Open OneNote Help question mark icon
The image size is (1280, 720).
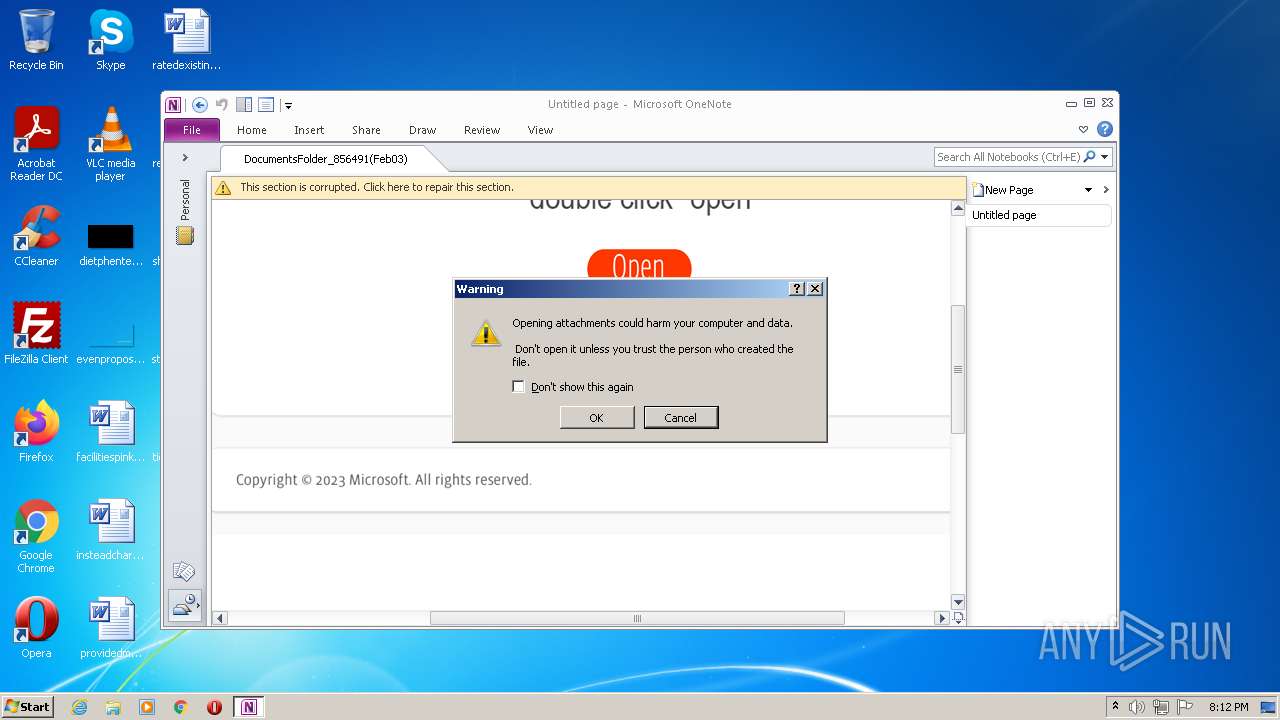(1104, 129)
